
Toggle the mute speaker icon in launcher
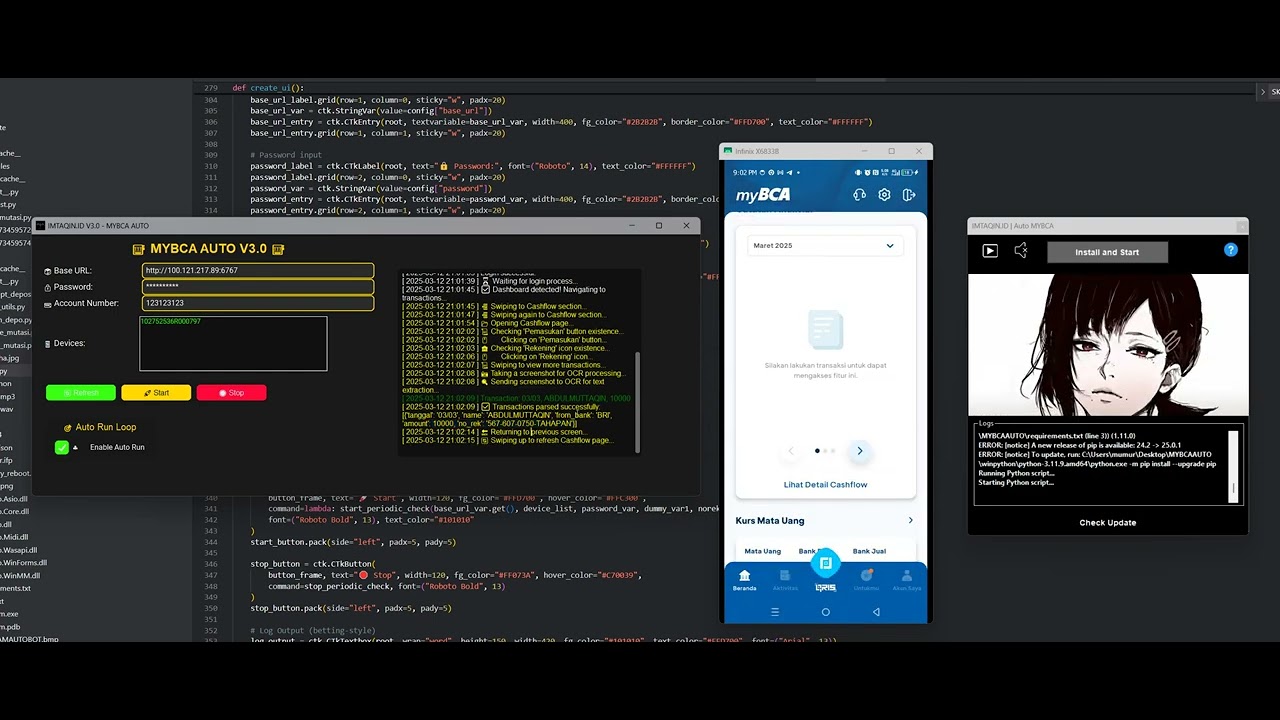coord(1021,251)
